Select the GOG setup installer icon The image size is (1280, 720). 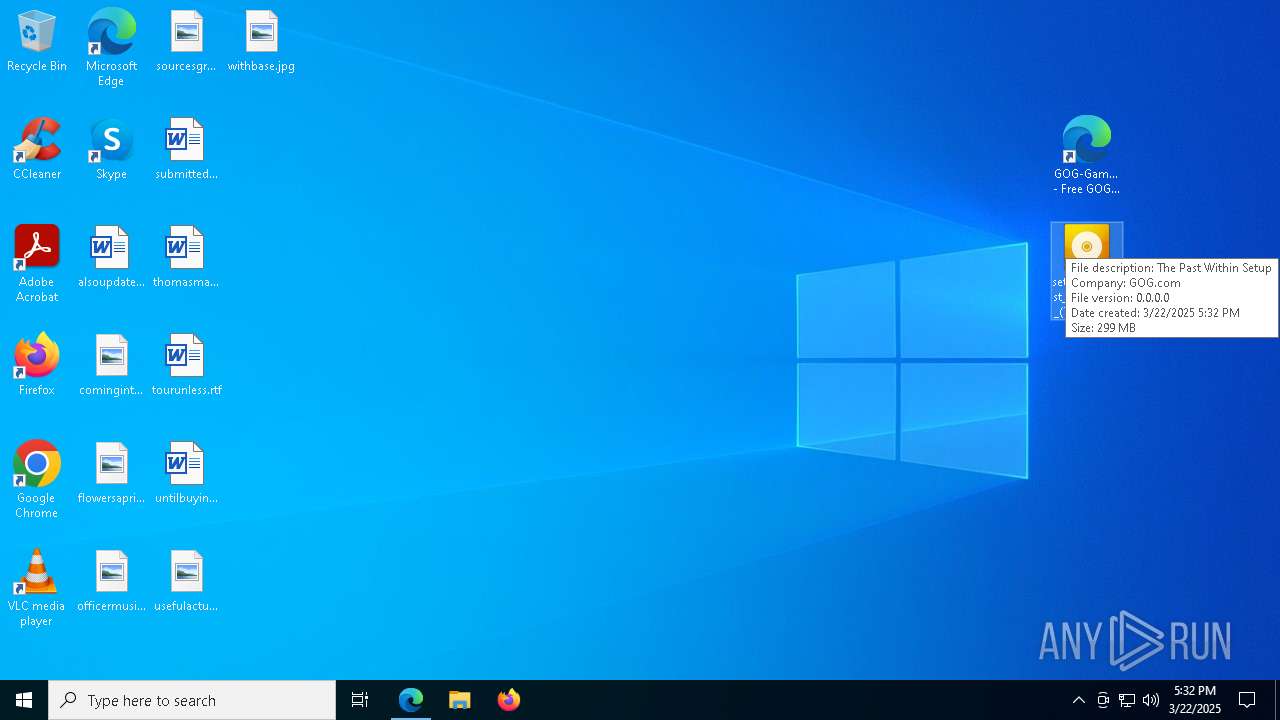(x=1087, y=243)
